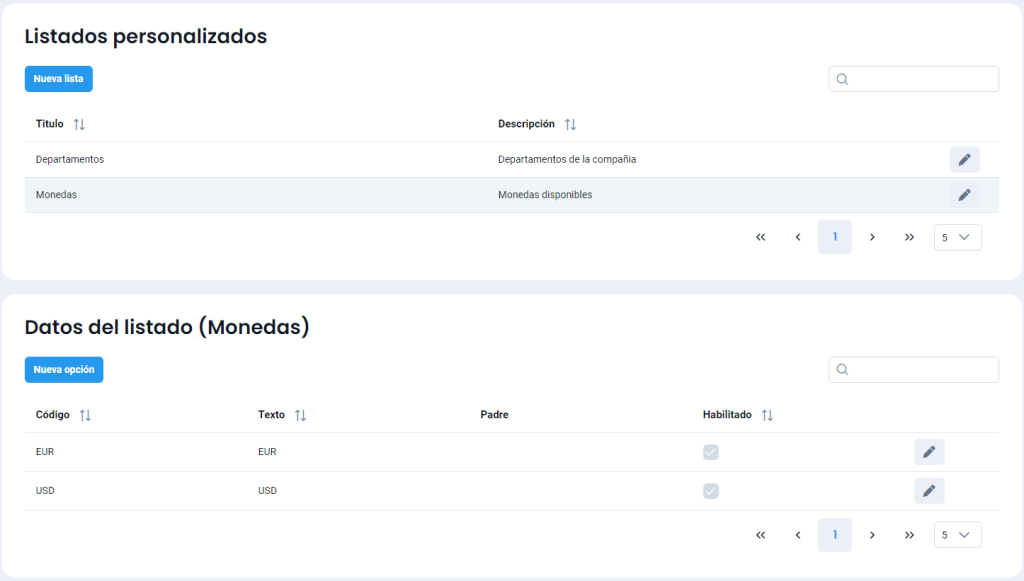Jump to last page of list data
Screen dimensions: 1024x581
click(909, 535)
